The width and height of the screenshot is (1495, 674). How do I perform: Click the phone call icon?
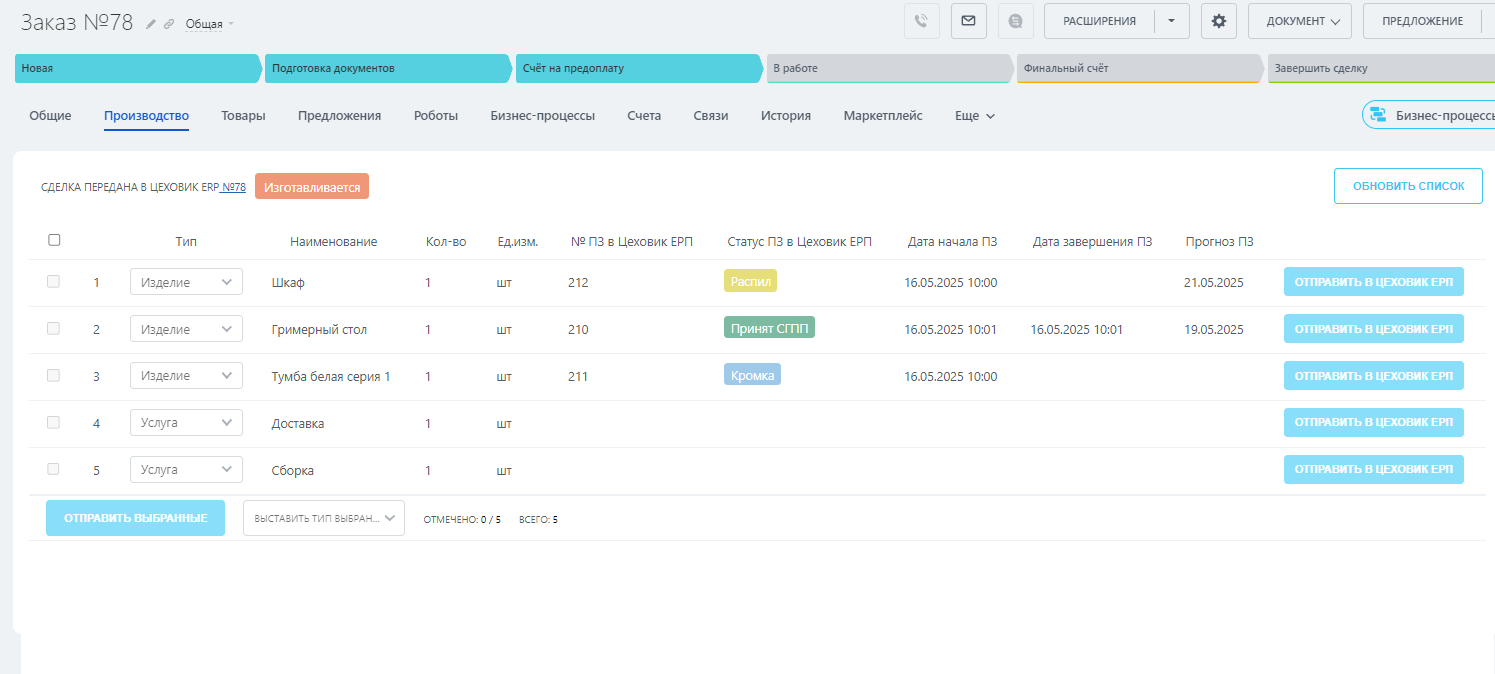921,21
